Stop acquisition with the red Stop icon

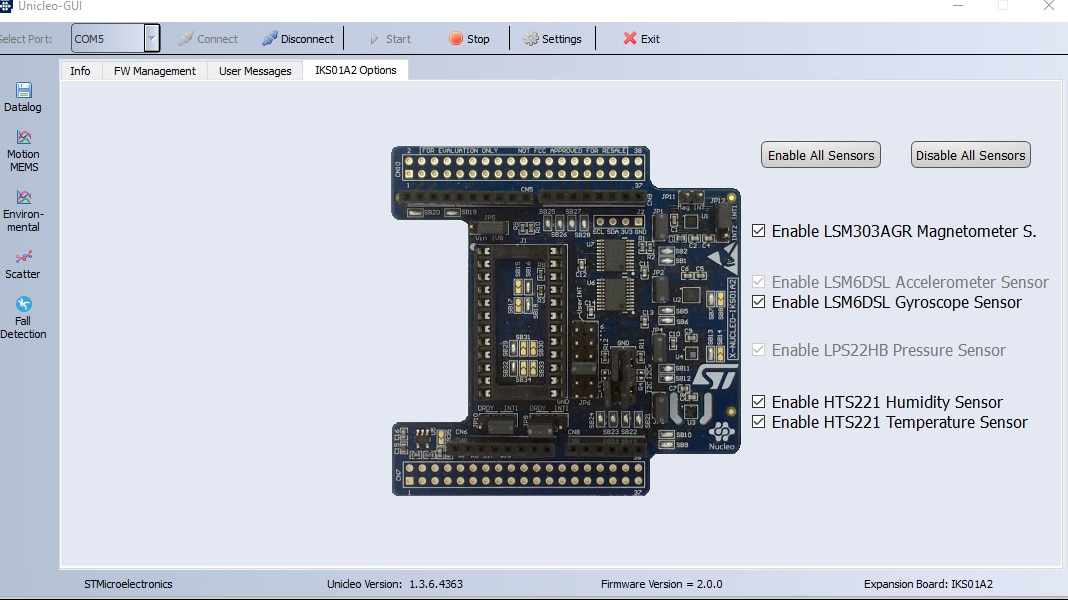[x=456, y=39]
